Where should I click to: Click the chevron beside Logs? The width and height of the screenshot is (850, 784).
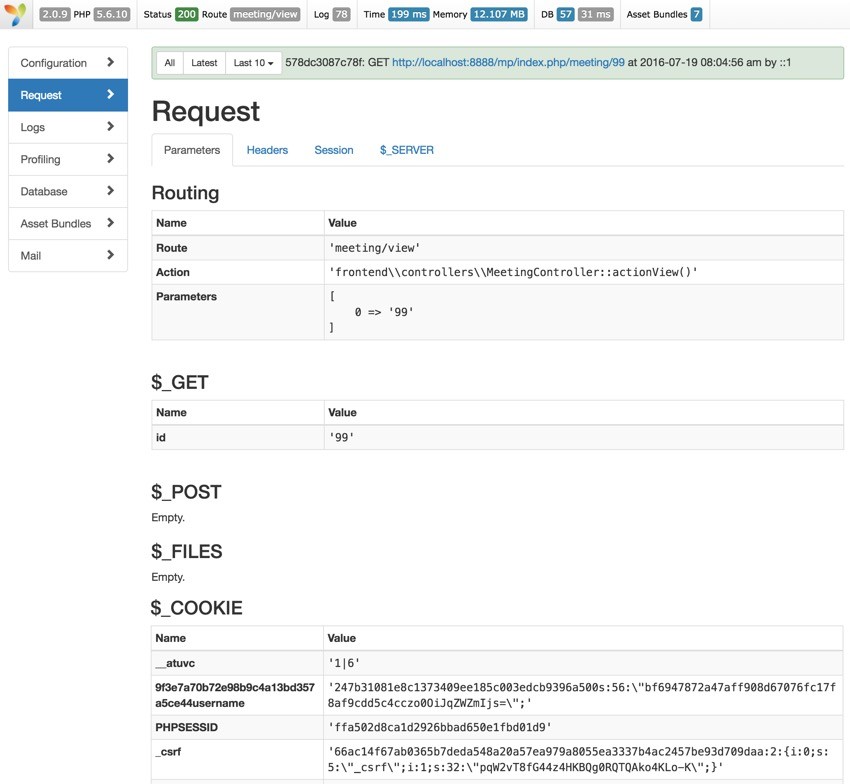point(111,126)
